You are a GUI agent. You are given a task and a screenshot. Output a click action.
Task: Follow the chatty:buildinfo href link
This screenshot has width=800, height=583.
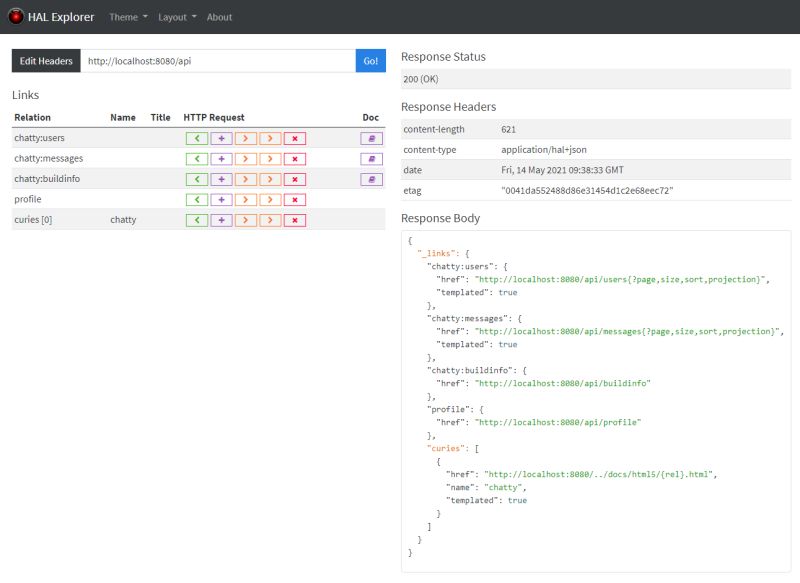(564, 382)
